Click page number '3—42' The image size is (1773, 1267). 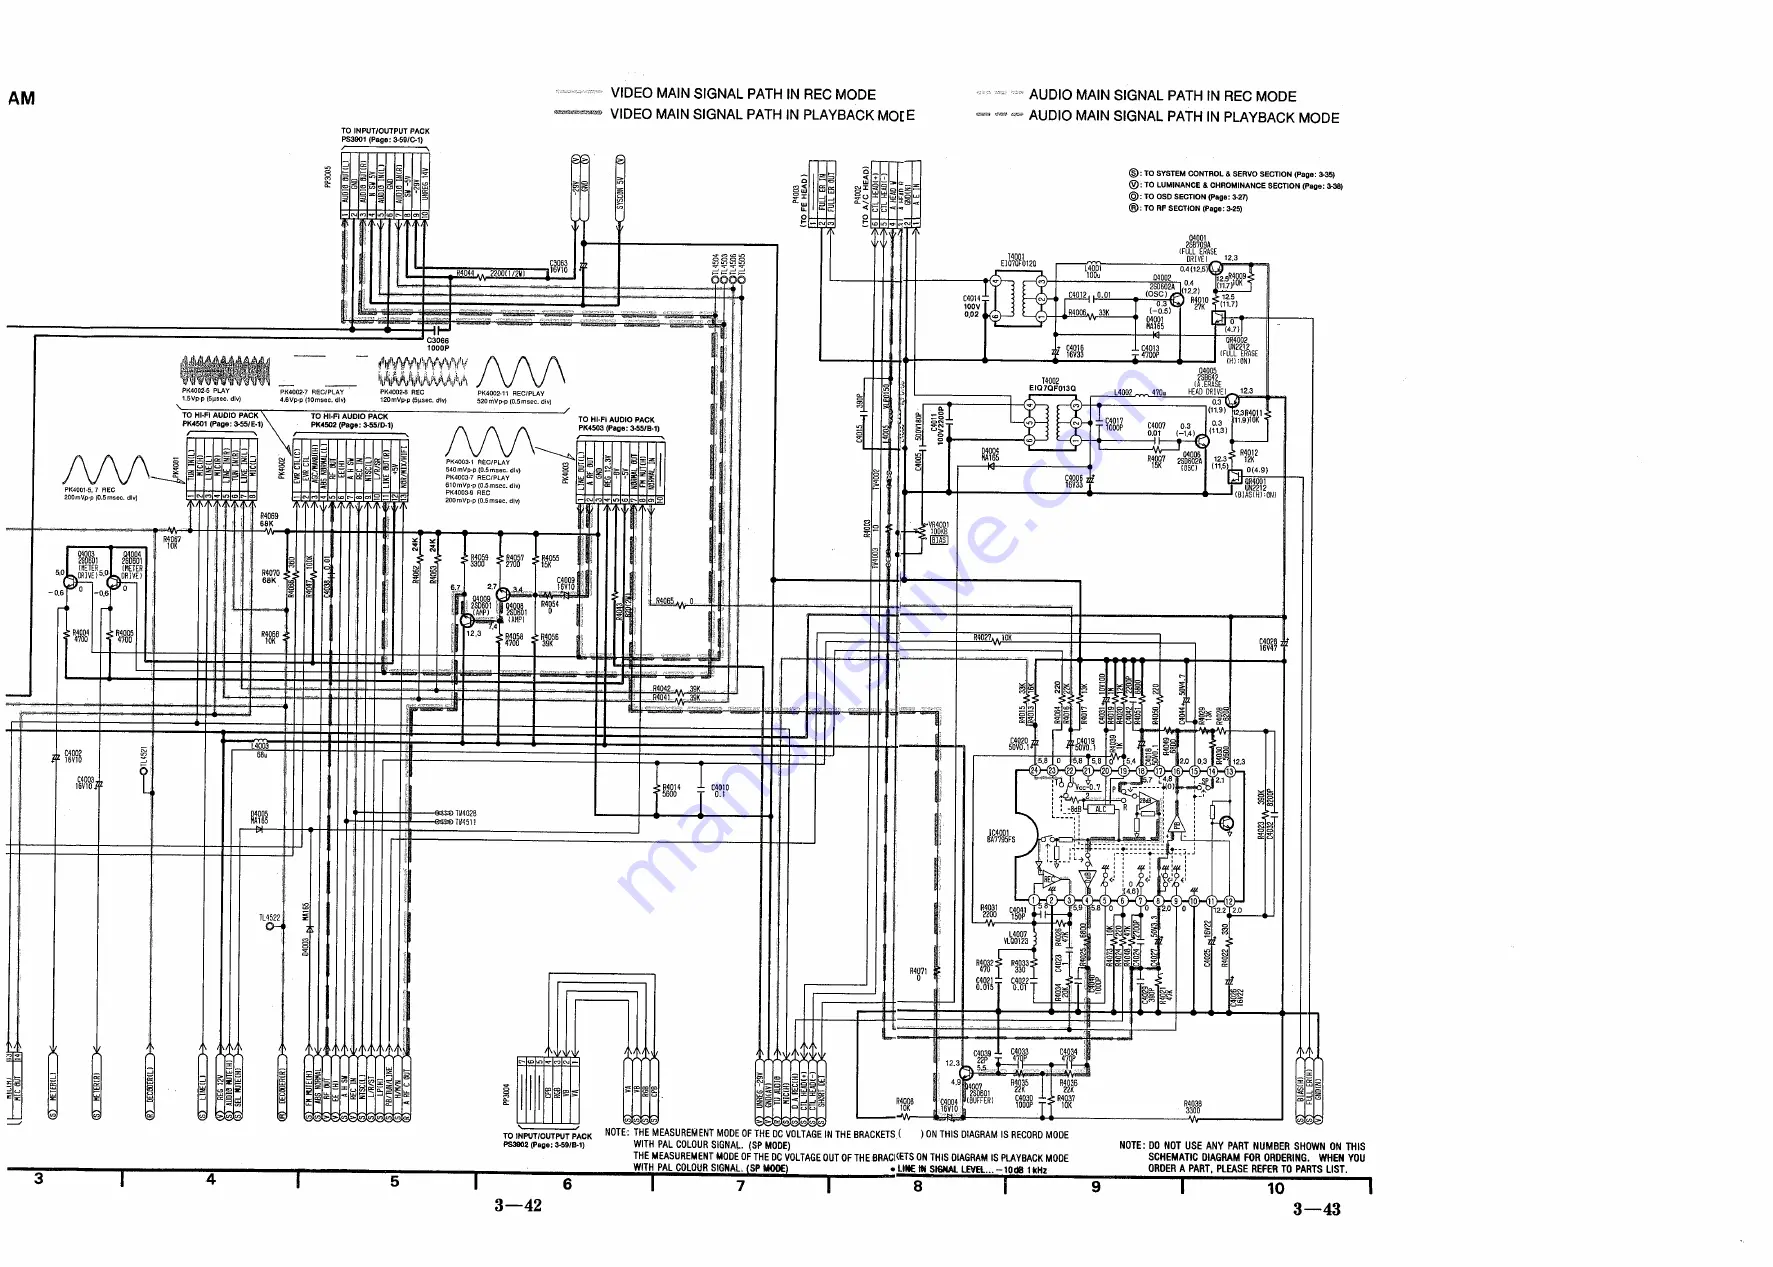(518, 1205)
